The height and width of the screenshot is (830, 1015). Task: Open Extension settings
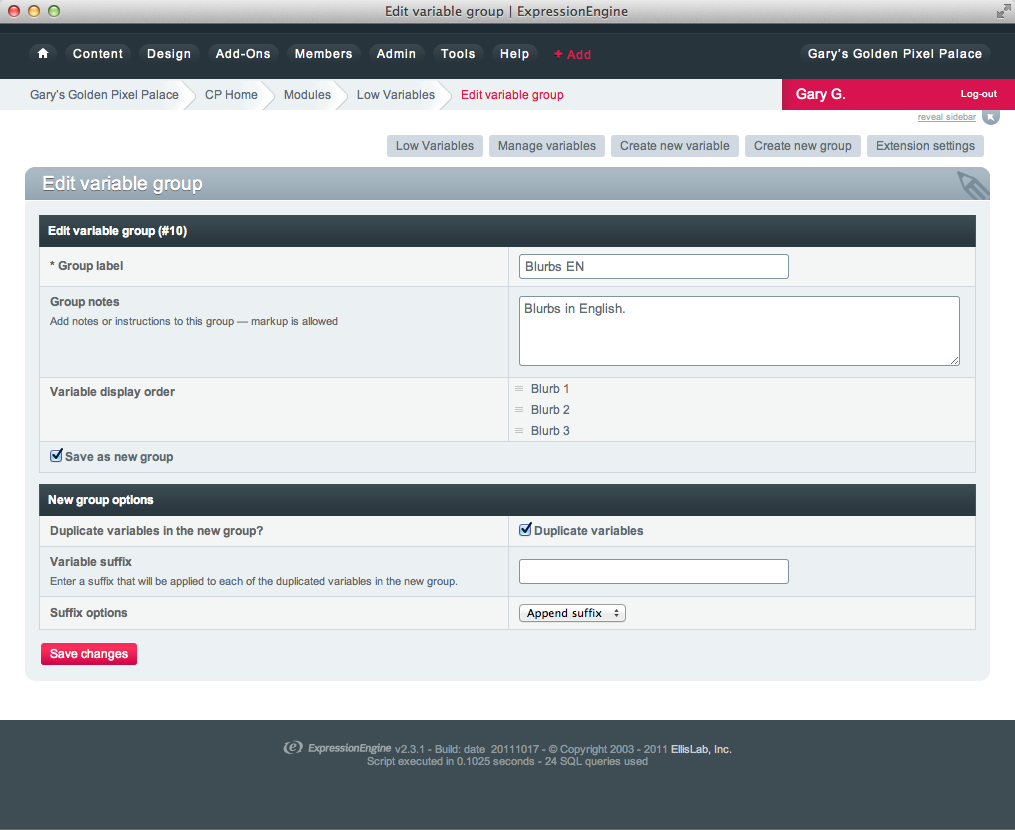pos(925,146)
